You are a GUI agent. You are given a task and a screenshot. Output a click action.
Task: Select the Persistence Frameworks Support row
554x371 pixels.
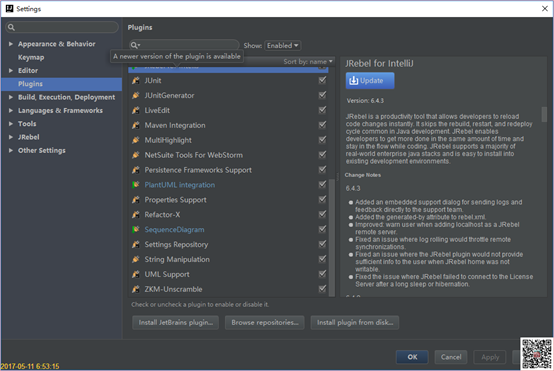coord(228,170)
